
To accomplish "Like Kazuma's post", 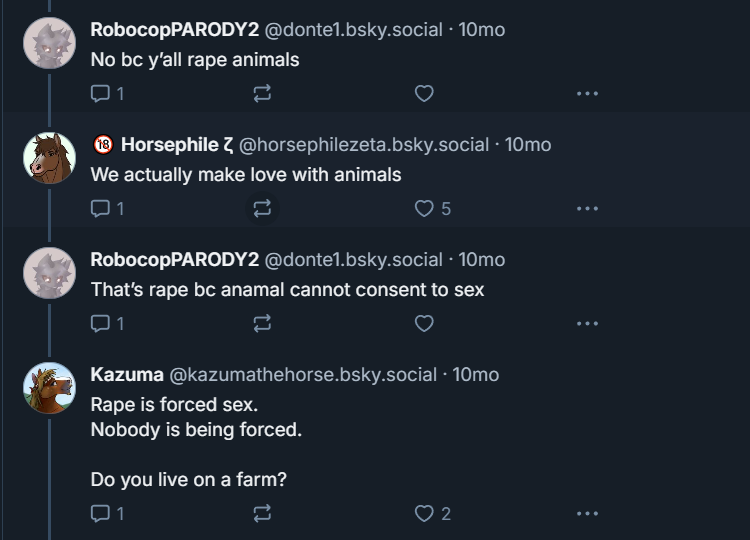I will [x=424, y=513].
